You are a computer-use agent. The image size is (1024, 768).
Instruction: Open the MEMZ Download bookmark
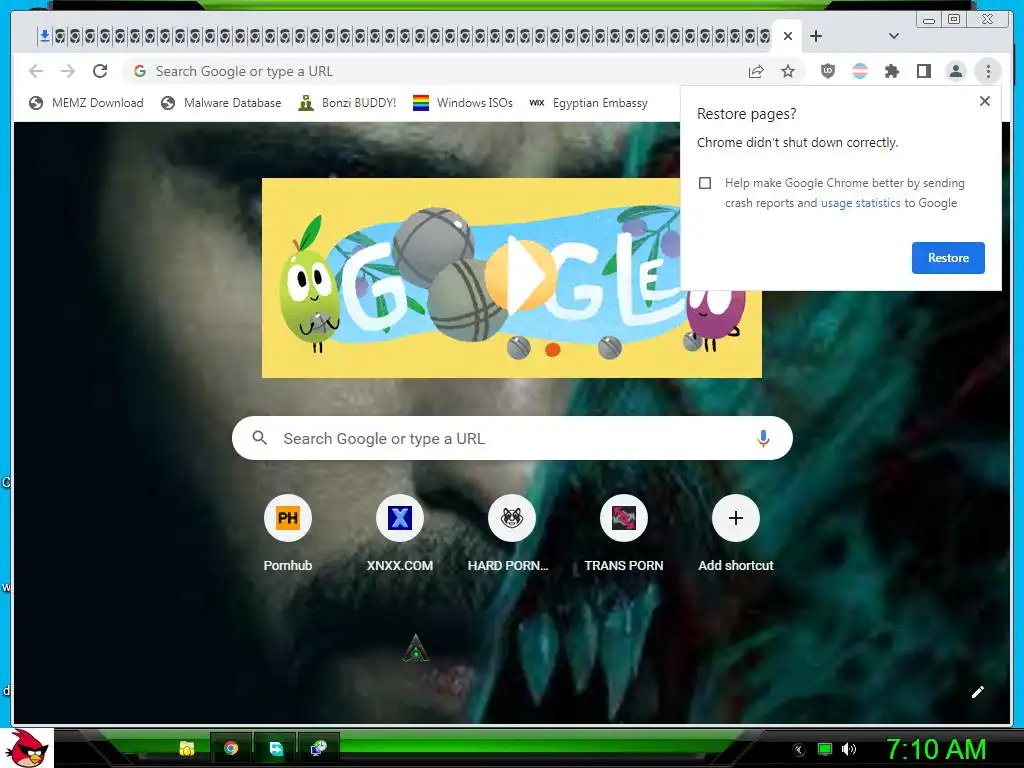coord(86,103)
